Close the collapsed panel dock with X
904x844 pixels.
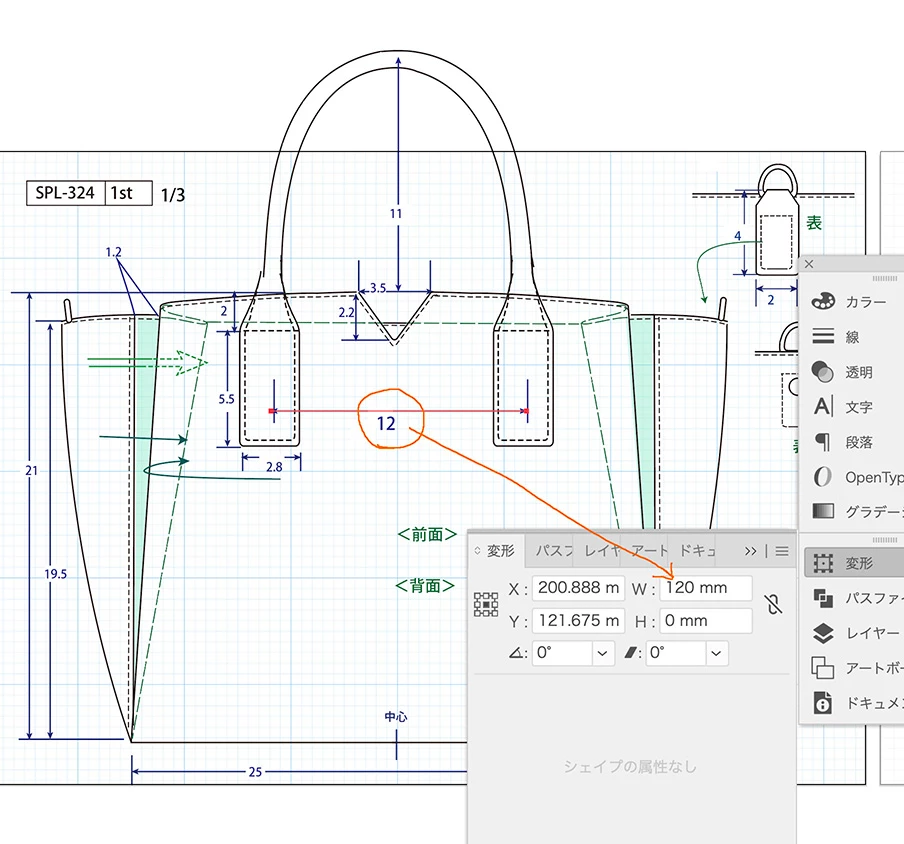click(x=809, y=264)
